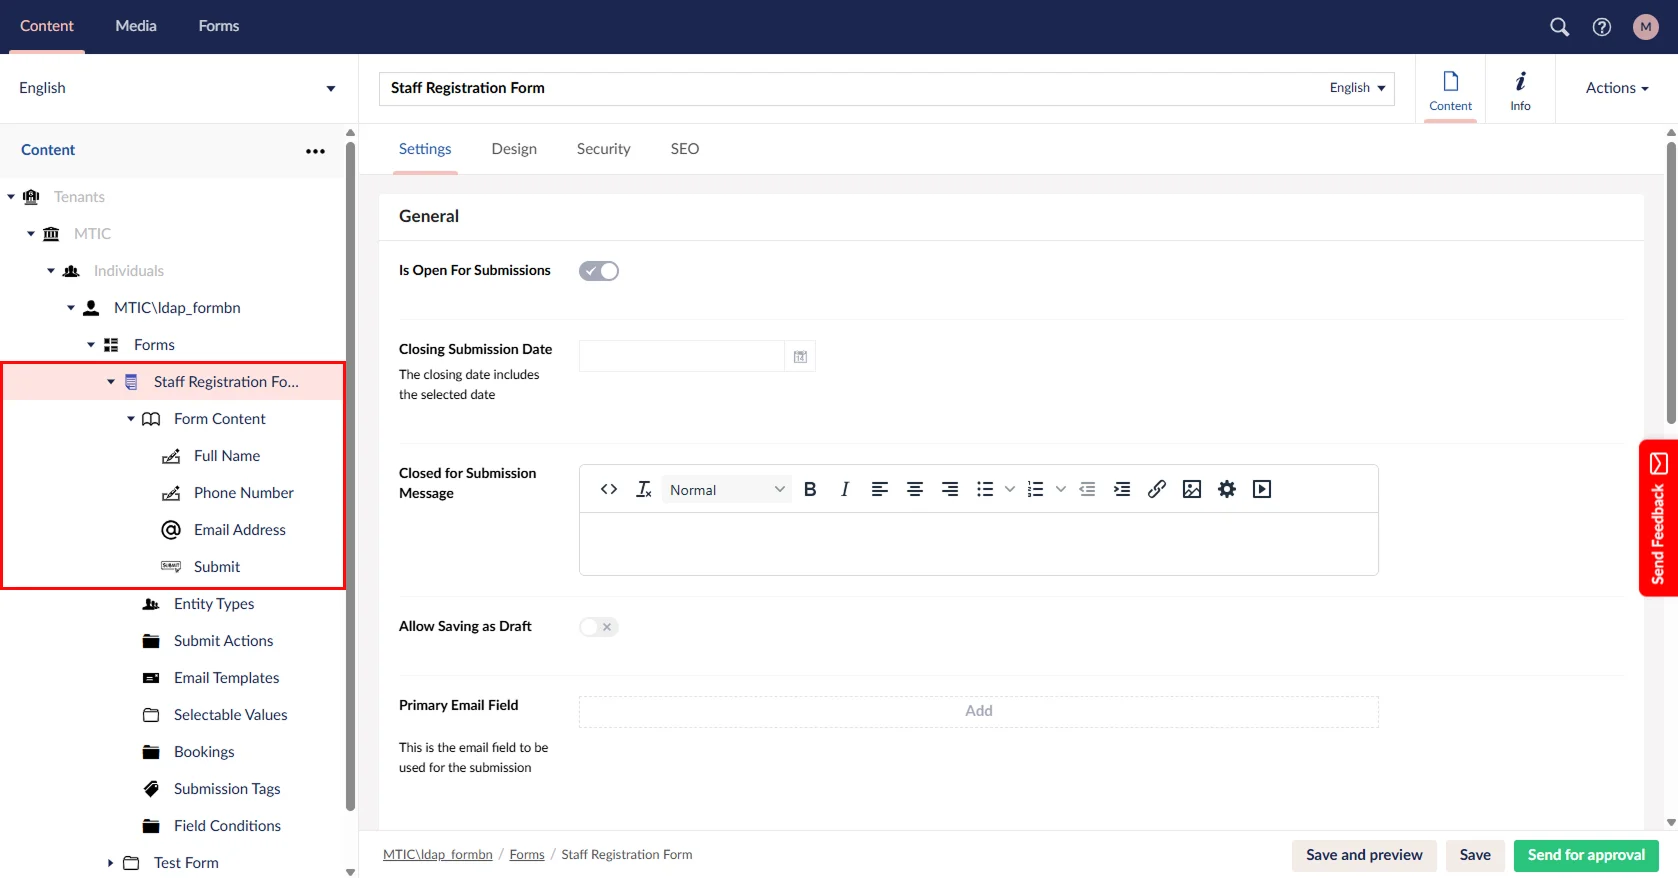
Task: Open the Info panel
Action: 1520,89
